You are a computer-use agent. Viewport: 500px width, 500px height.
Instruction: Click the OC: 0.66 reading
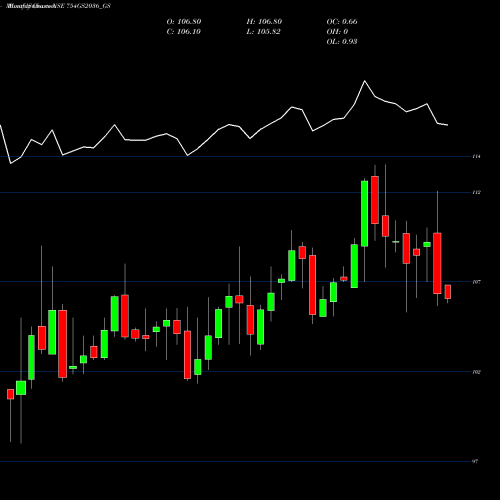[342, 22]
